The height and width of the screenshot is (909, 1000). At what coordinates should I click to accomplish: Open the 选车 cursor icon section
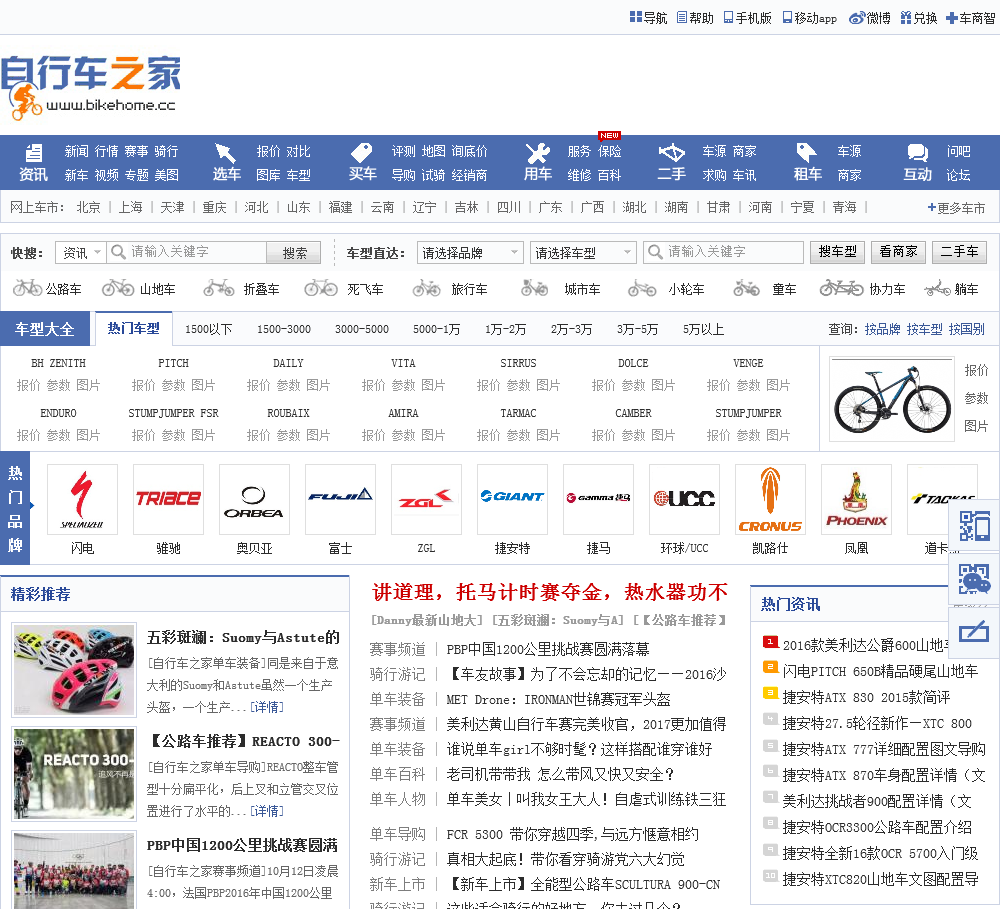[226, 163]
